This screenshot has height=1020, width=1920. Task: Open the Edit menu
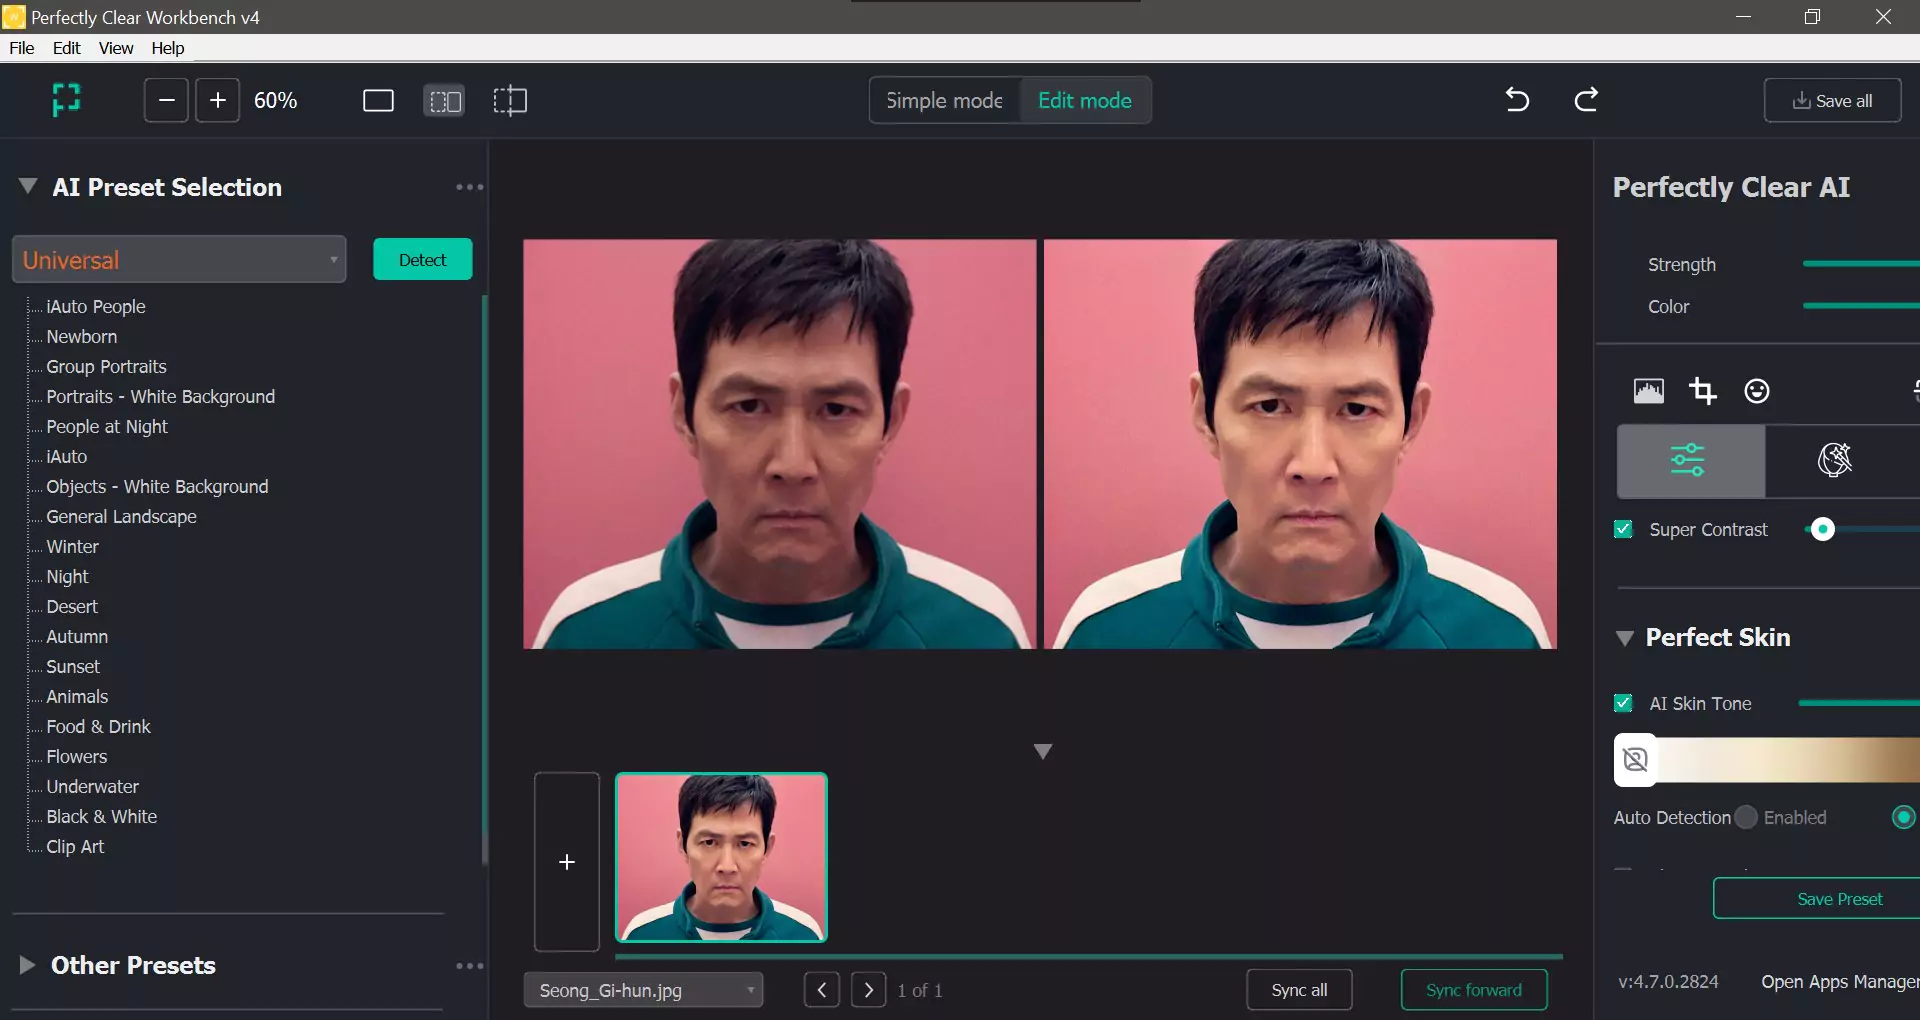coord(67,48)
